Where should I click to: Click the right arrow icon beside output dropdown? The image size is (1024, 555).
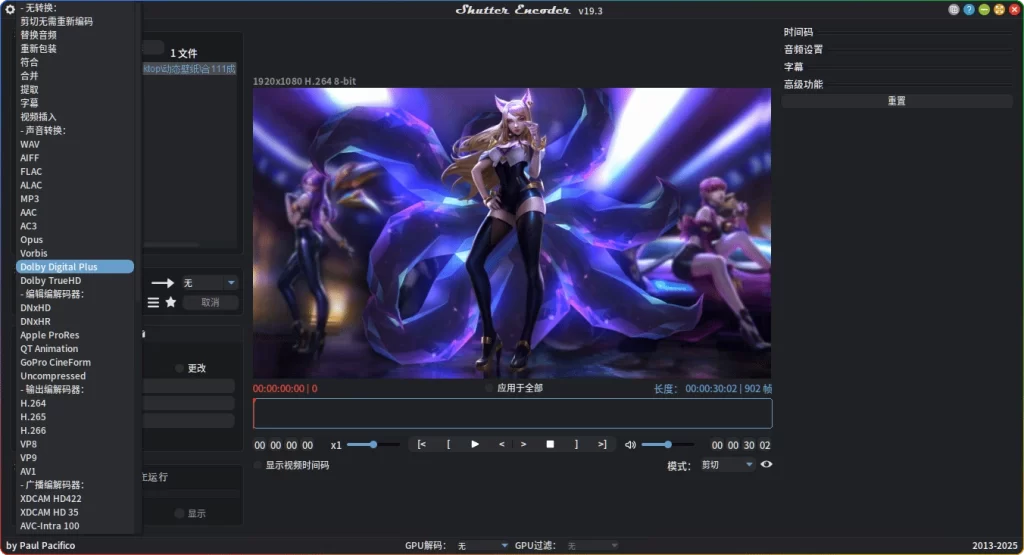[x=163, y=283]
